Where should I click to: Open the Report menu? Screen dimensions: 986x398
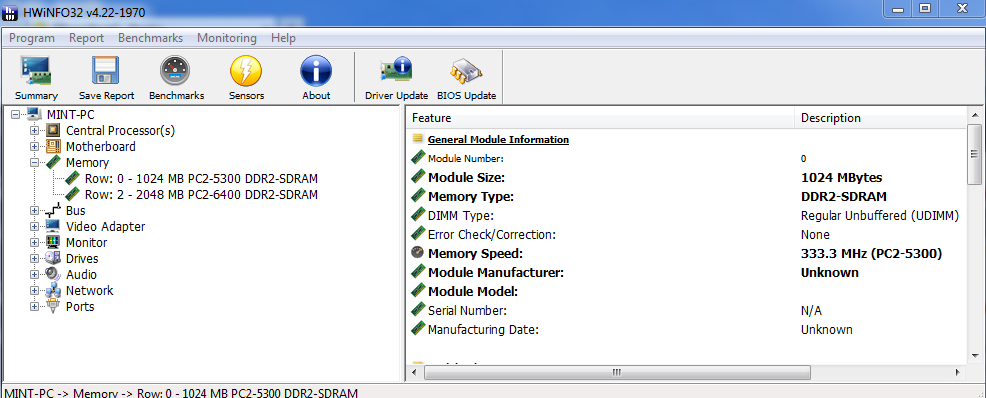(86, 38)
